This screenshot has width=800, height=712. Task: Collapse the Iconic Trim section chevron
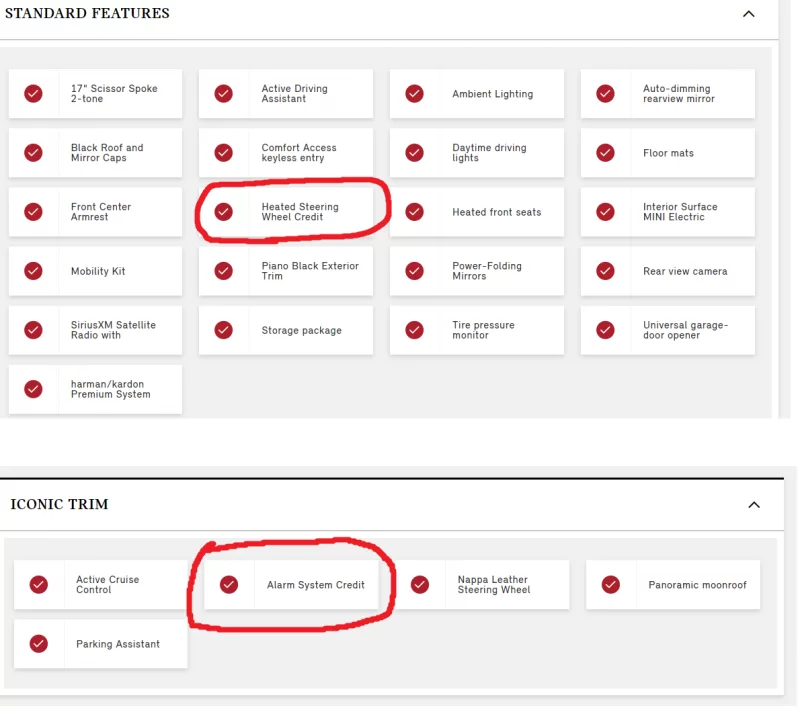[754, 505]
